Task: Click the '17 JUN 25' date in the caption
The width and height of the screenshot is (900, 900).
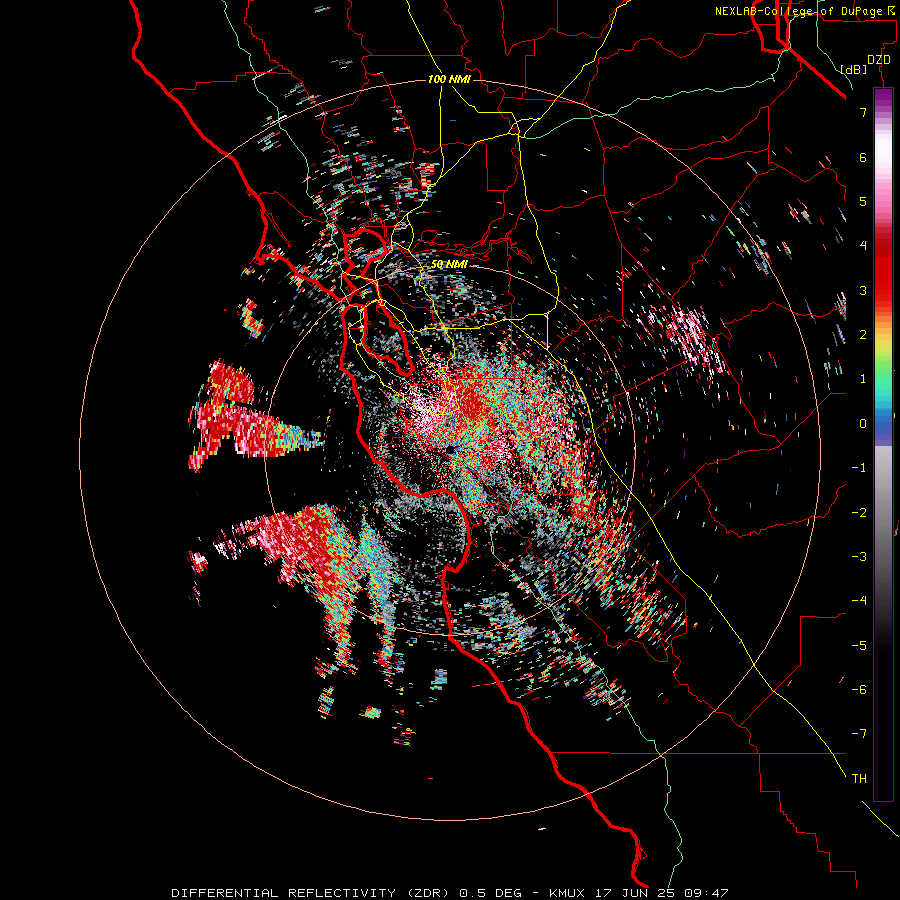Action: point(635,893)
